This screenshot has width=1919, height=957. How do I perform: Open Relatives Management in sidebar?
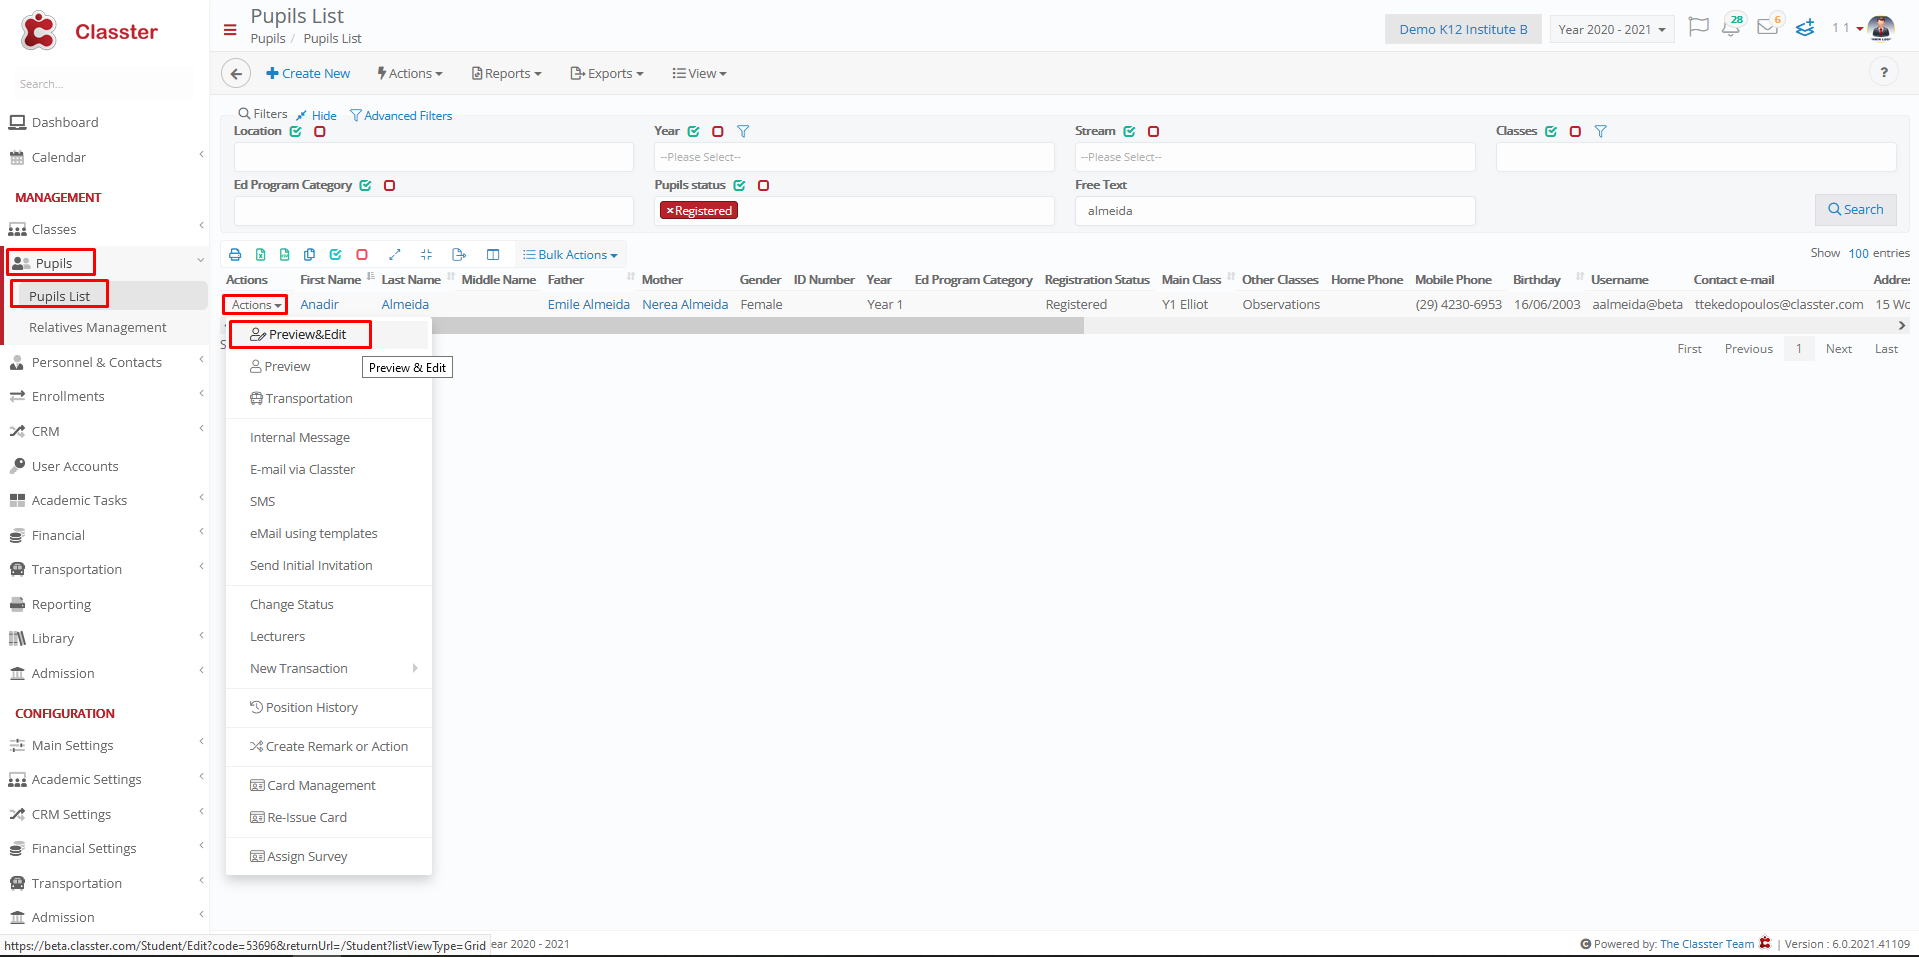pos(98,328)
